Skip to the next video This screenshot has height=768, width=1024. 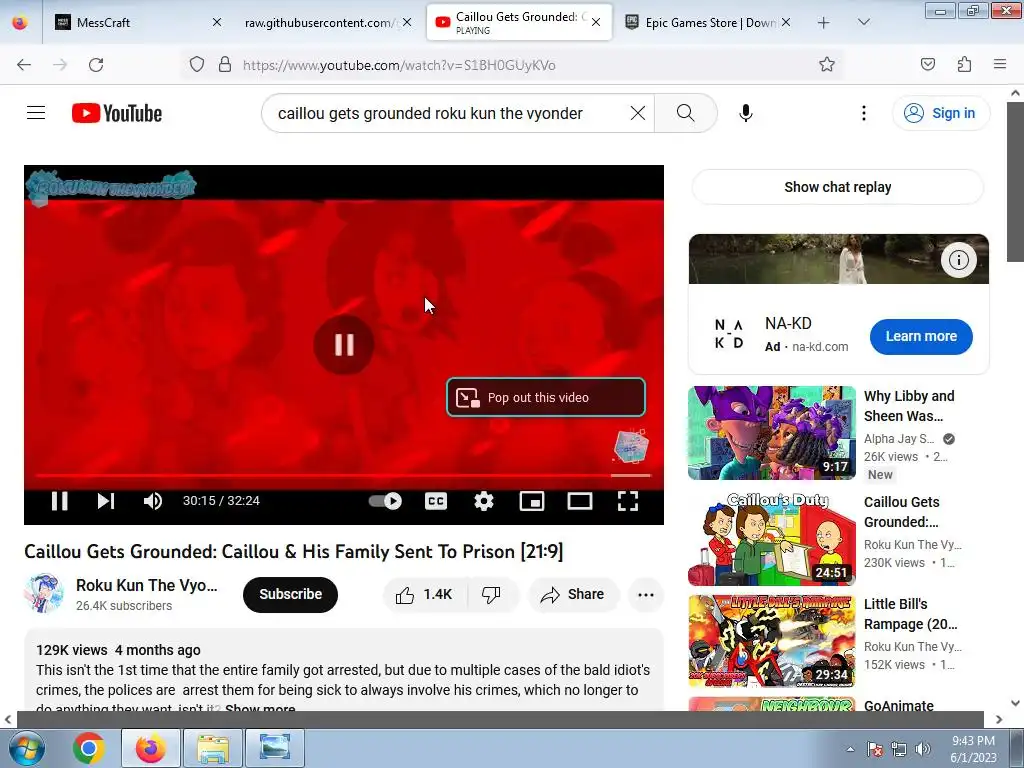105,501
